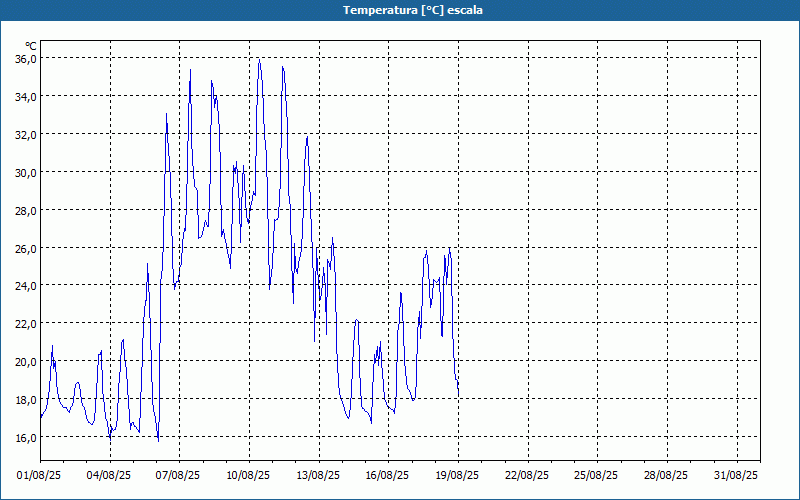Image resolution: width=800 pixels, height=500 pixels.
Task: Click the 25/08/25 date label
Action: 596,476
